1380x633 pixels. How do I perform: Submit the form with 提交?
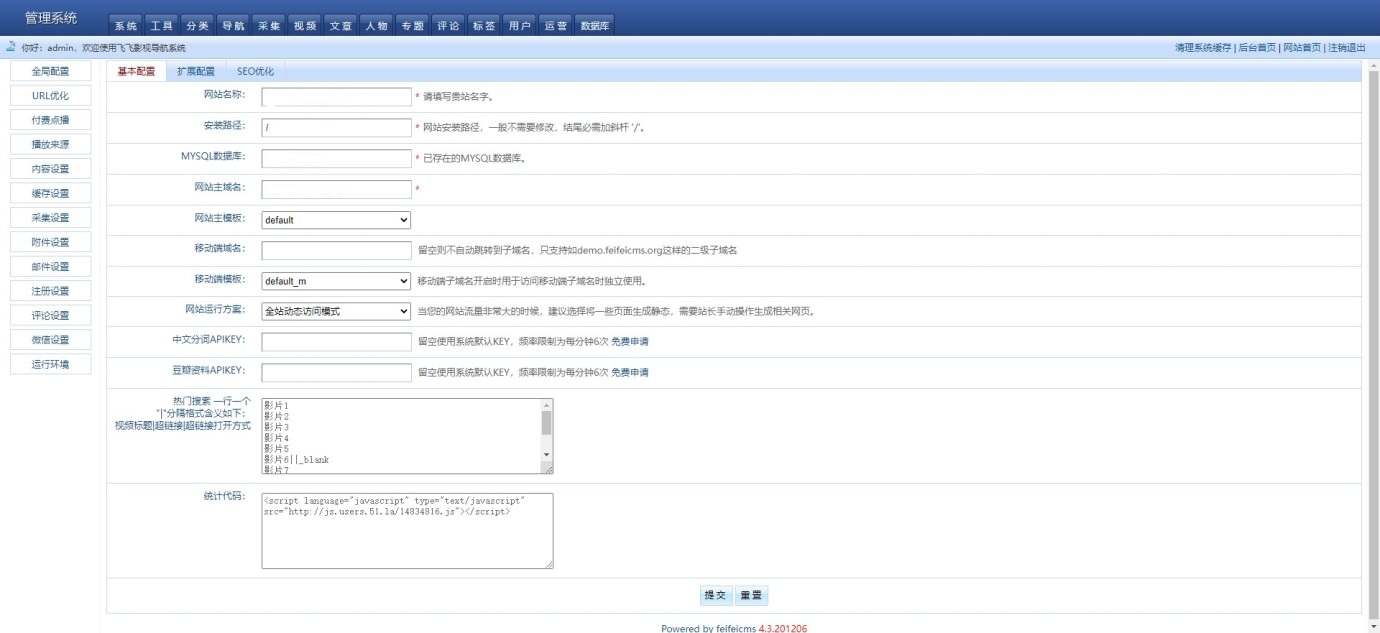(x=716, y=595)
